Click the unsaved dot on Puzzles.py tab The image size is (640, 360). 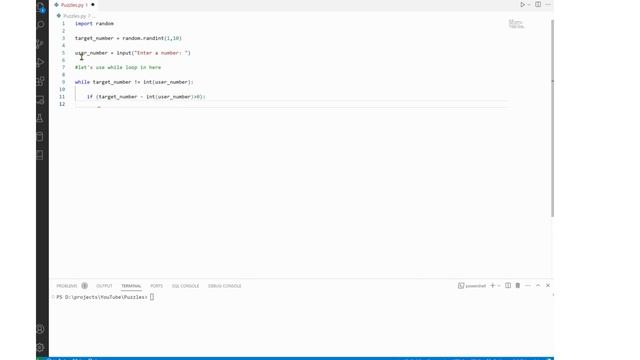click(x=93, y=5)
